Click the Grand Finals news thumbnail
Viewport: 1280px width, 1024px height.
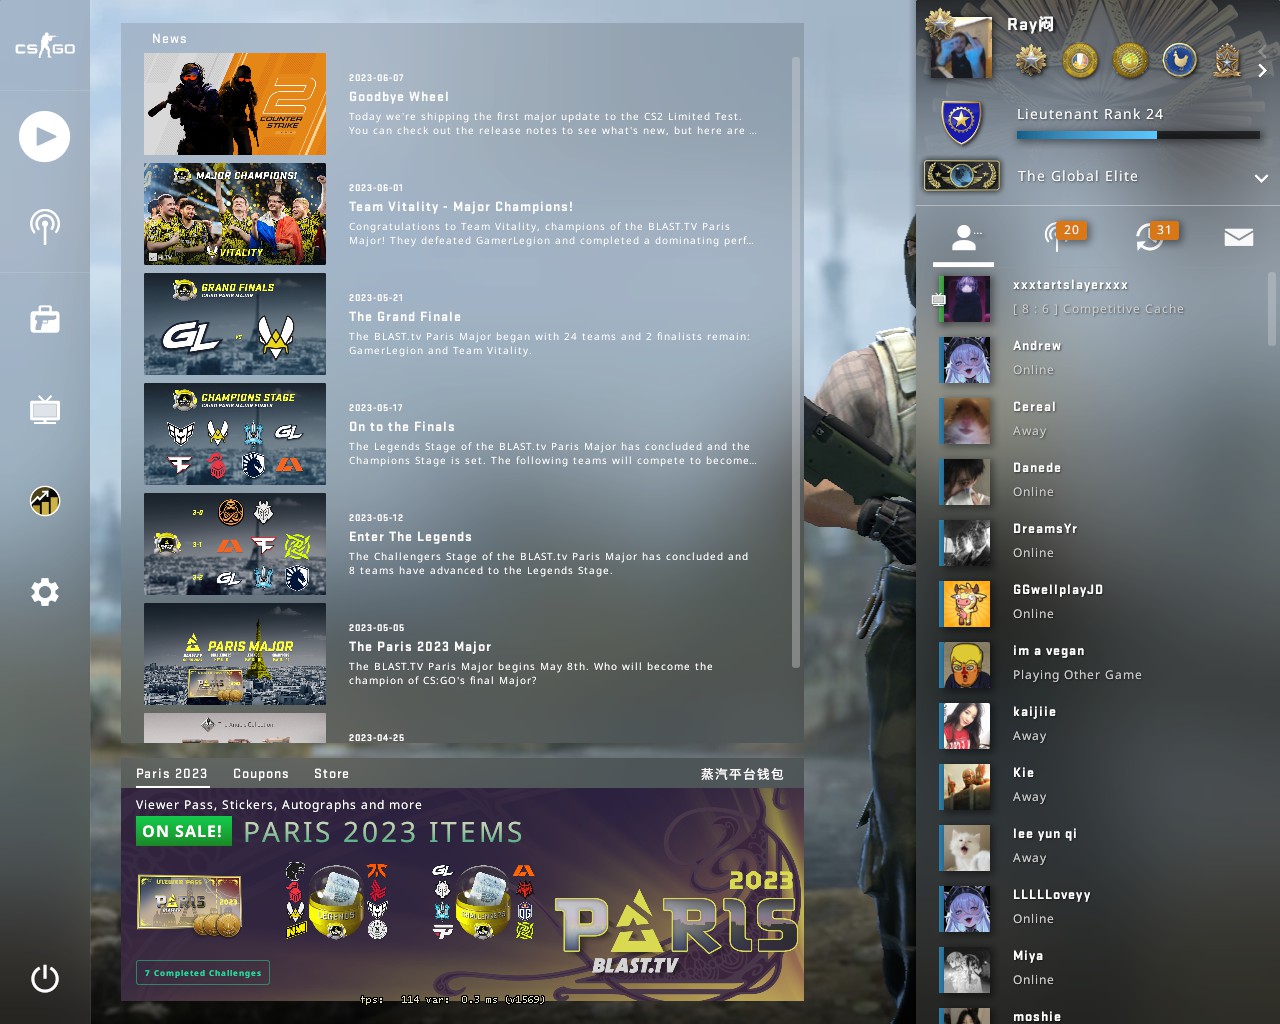click(x=235, y=324)
